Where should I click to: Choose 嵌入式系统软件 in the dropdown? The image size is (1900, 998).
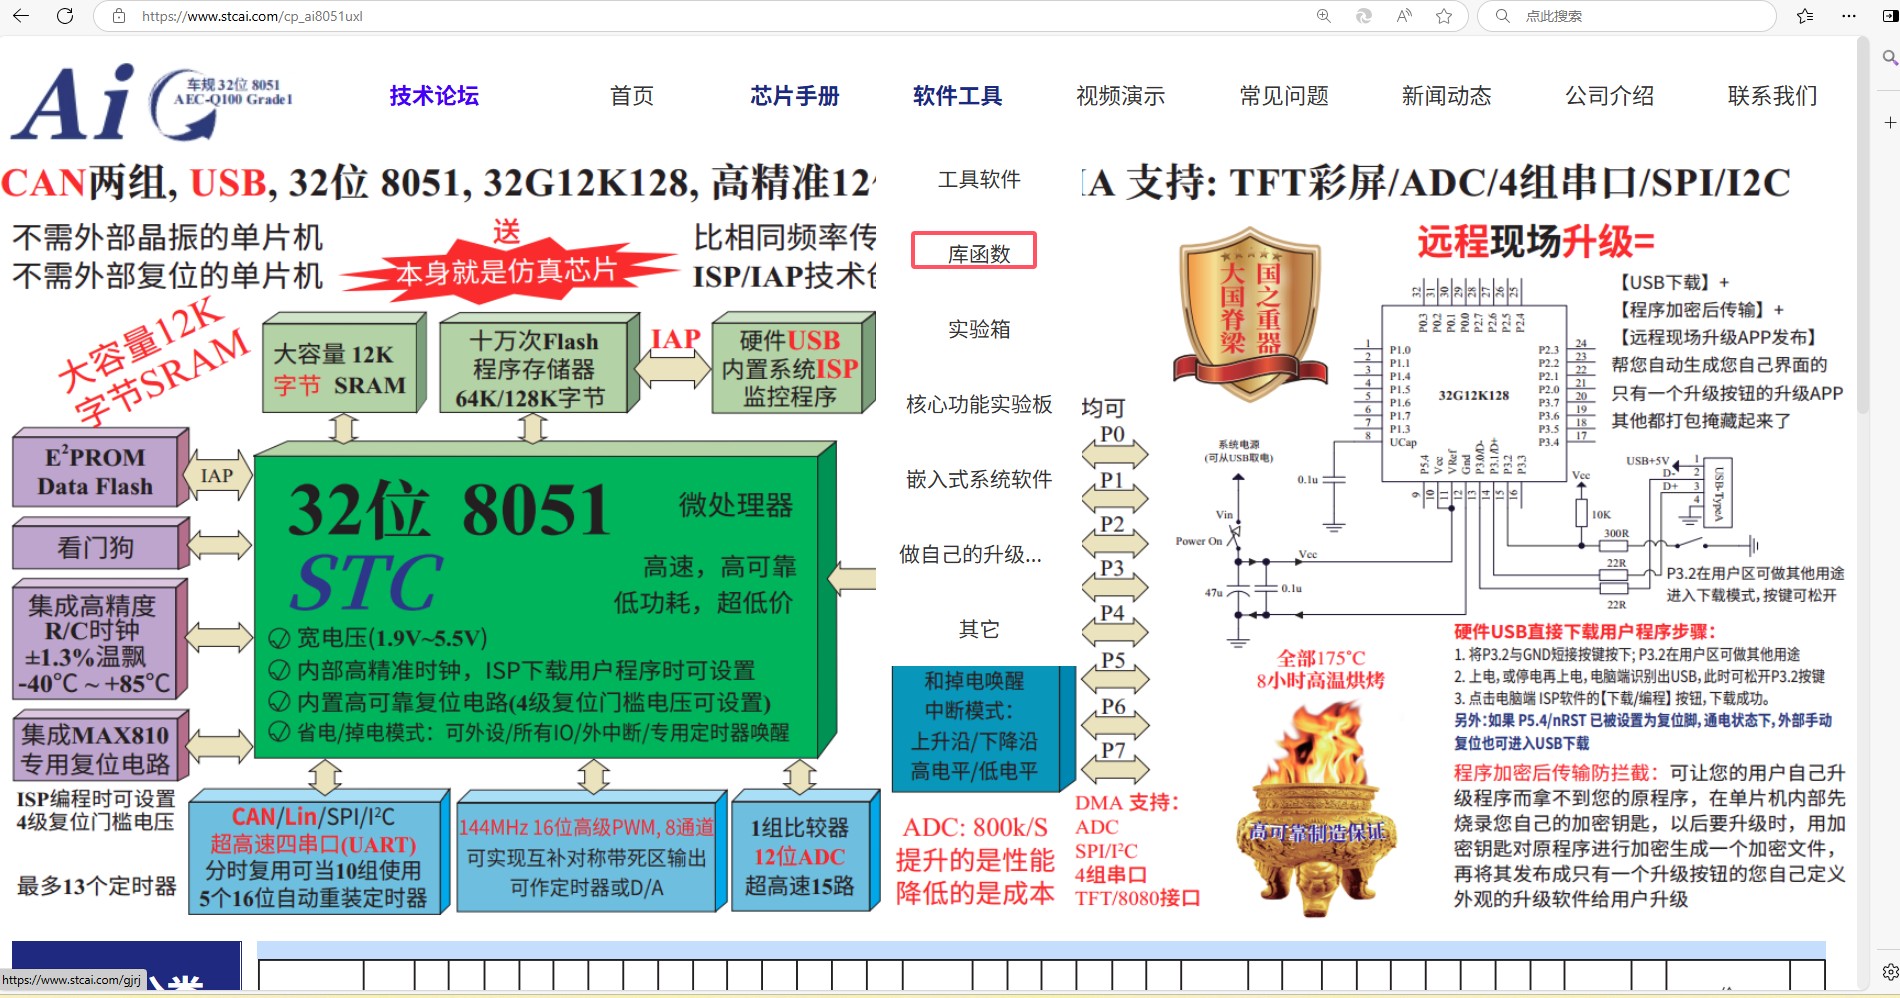coord(979,480)
